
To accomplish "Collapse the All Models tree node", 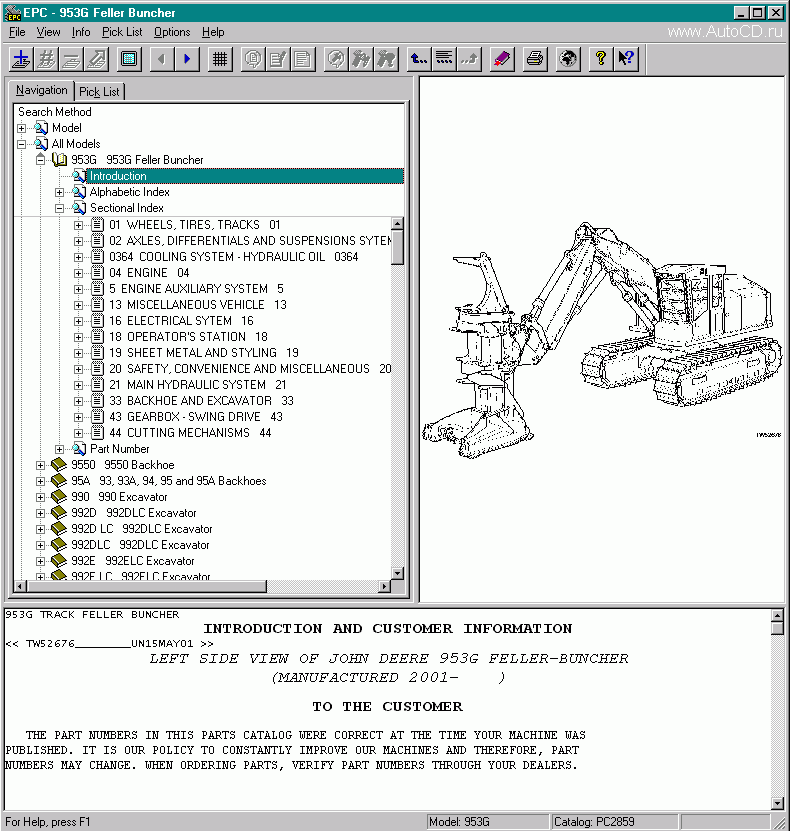I will [x=21, y=144].
